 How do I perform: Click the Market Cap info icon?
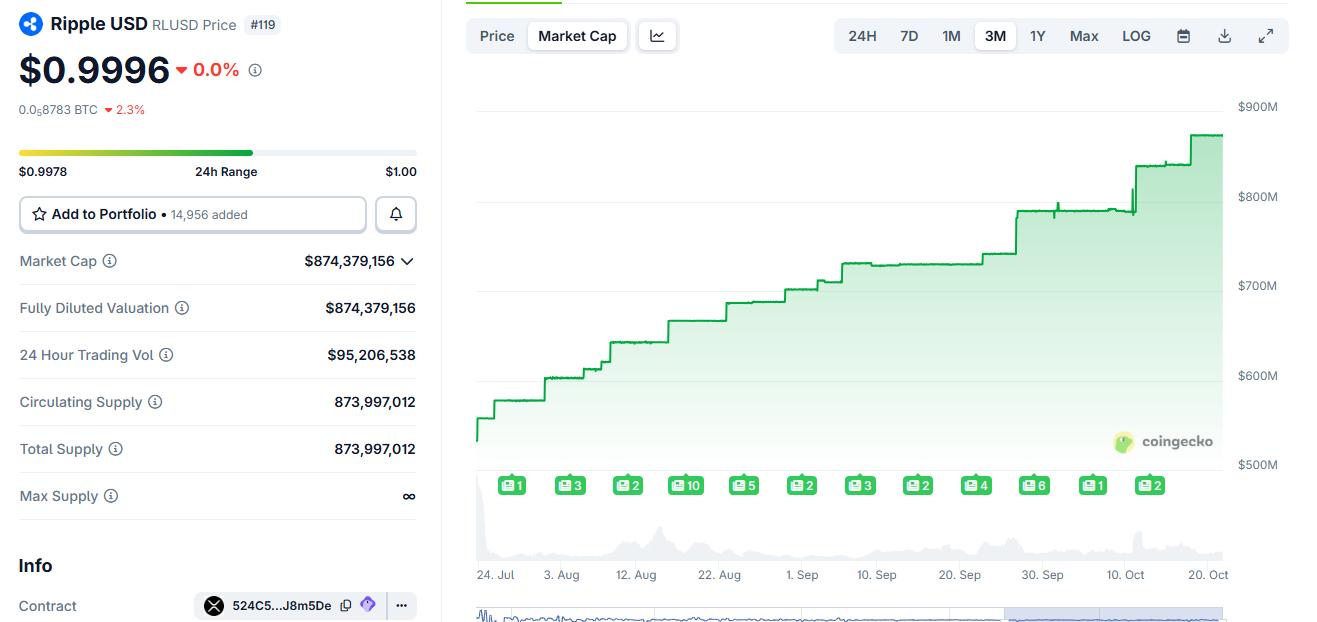tap(110, 261)
